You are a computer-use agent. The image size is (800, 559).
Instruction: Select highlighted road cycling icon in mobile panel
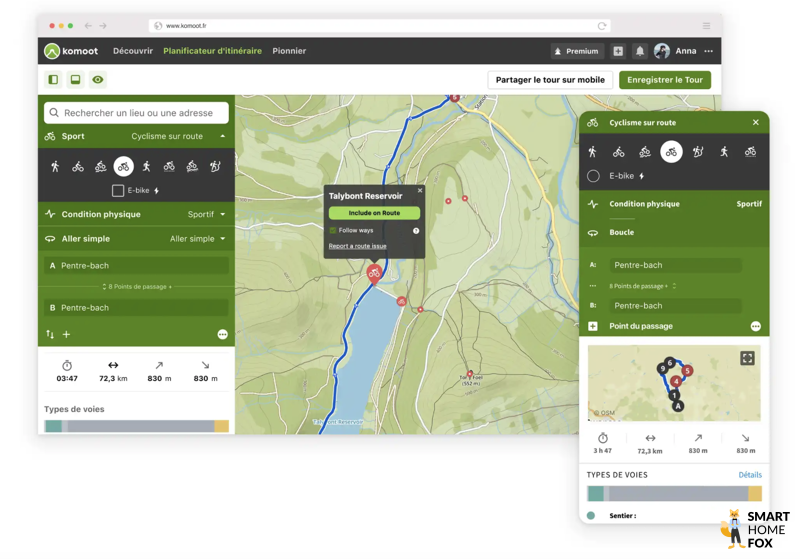click(671, 151)
